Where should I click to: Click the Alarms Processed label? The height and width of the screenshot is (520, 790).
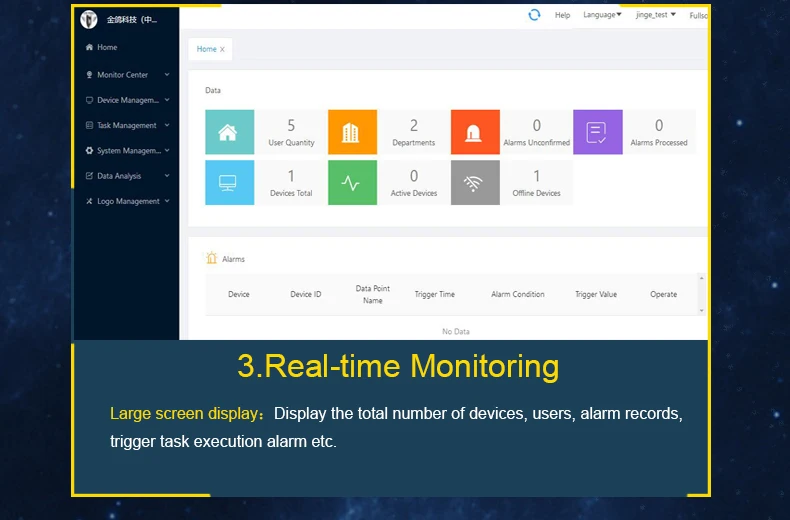pos(659,143)
